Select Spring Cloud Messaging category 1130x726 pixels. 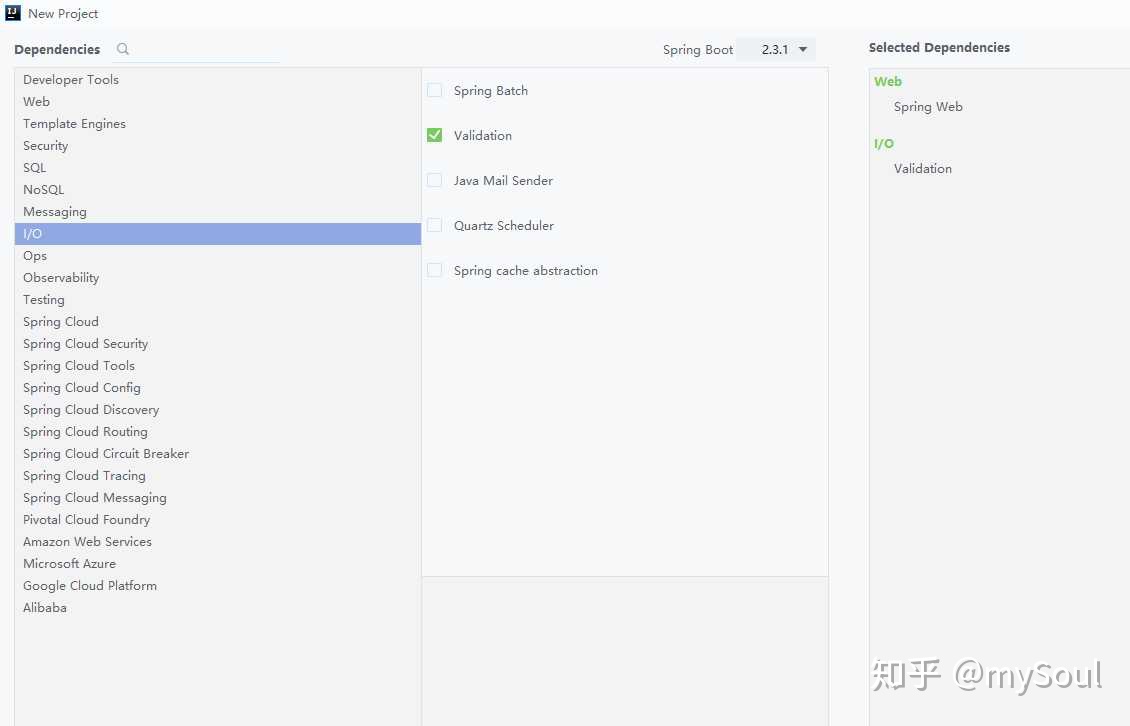[218, 497]
